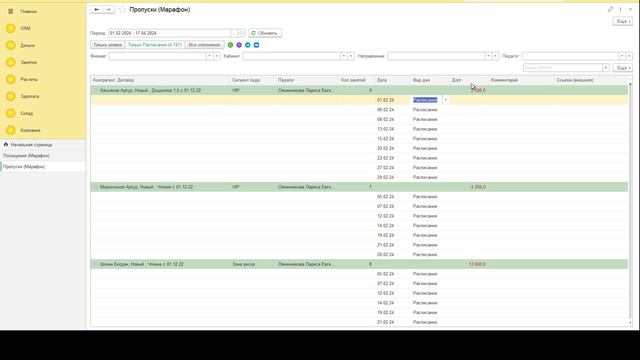Open the Расчеты section icon
This screenshot has height=360, width=640.
(x=11, y=79)
